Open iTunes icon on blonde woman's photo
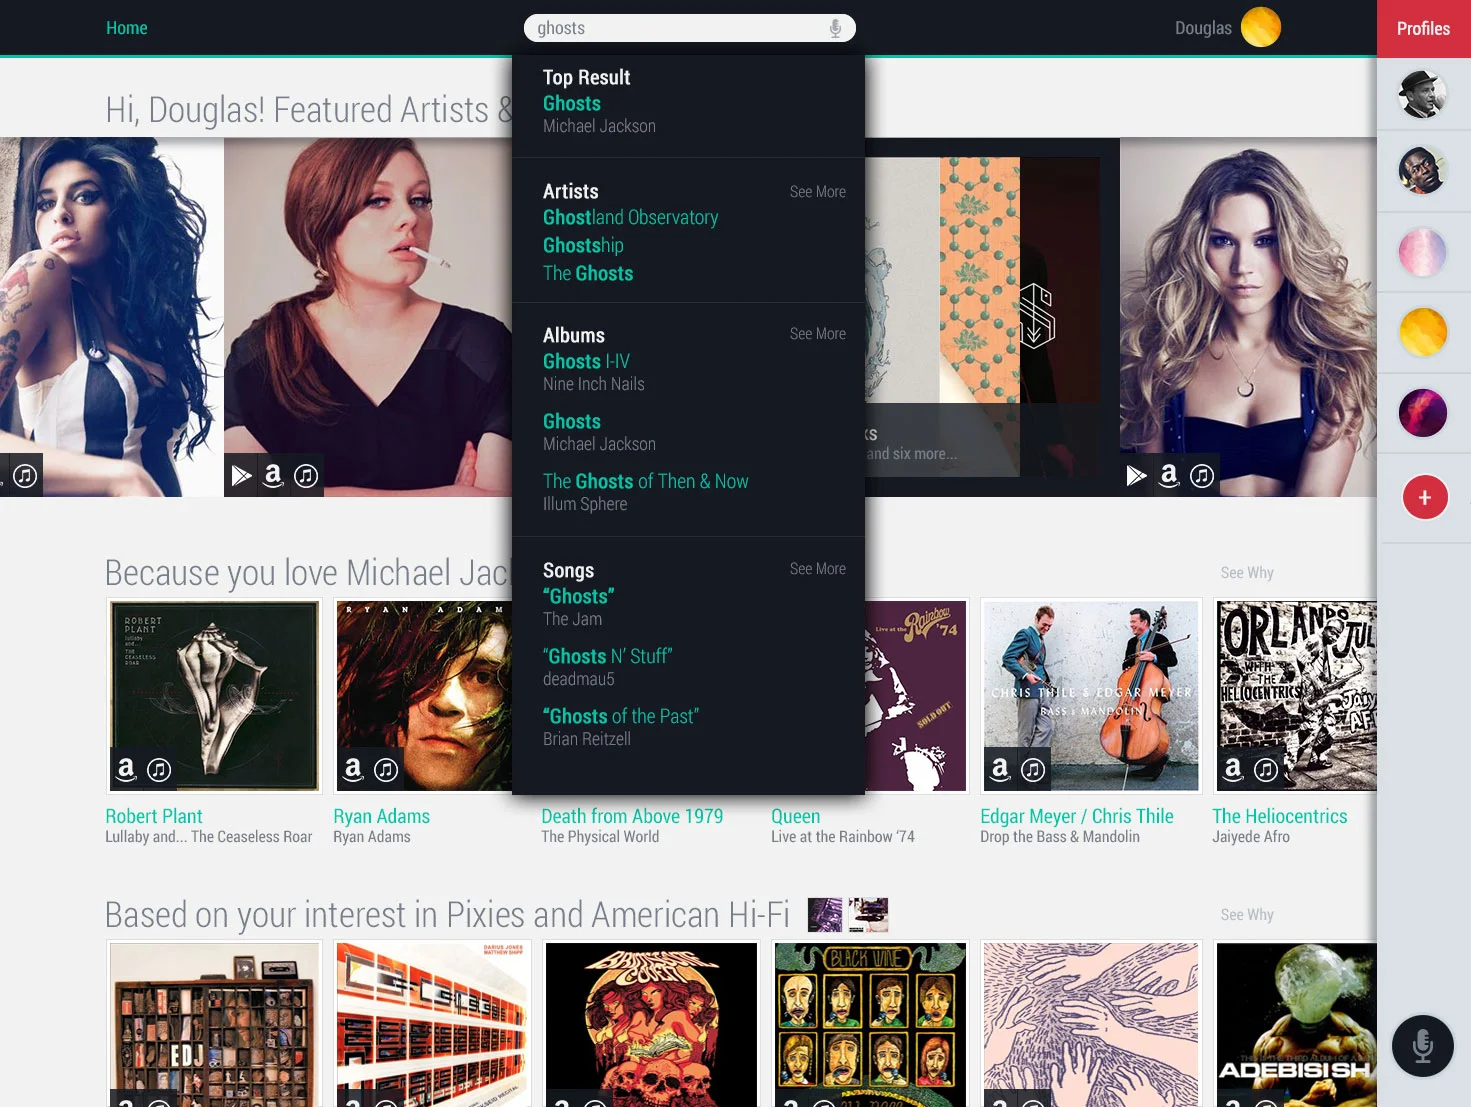The height and width of the screenshot is (1107, 1471). 1202,476
